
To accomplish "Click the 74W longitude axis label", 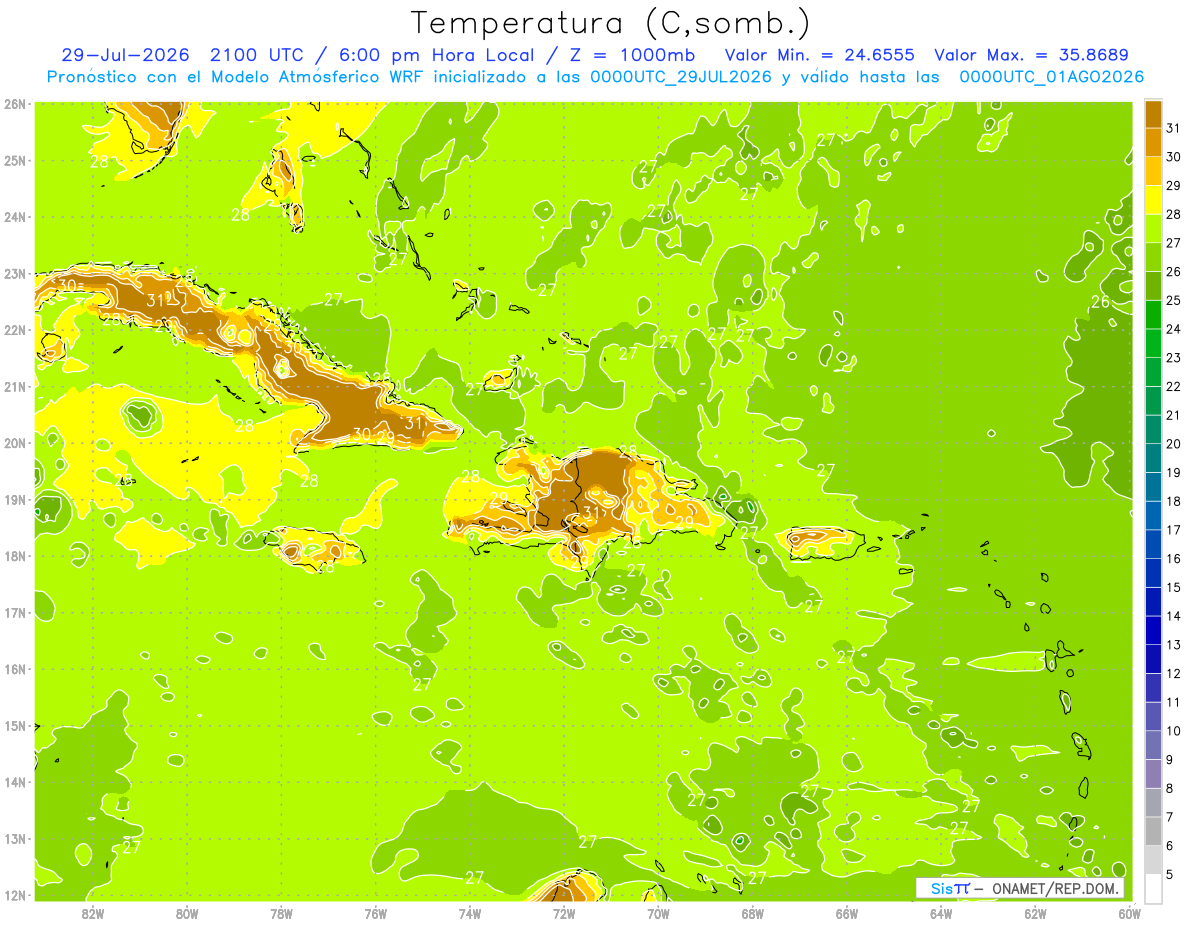I will tap(470, 914).
